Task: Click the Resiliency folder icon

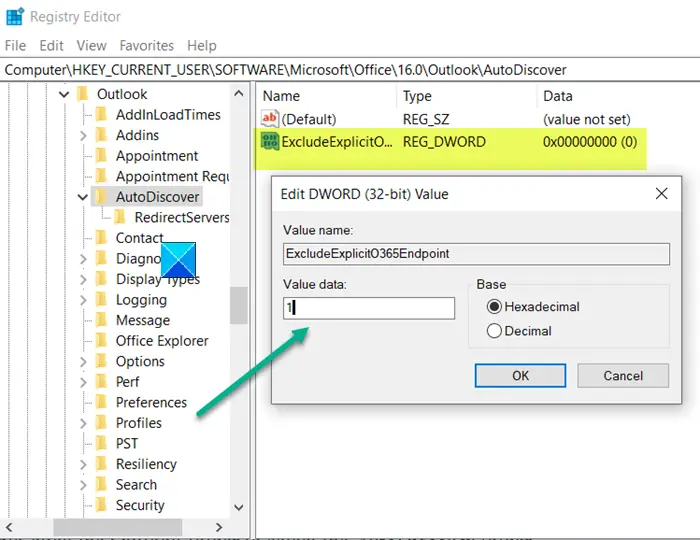Action: pos(102,464)
